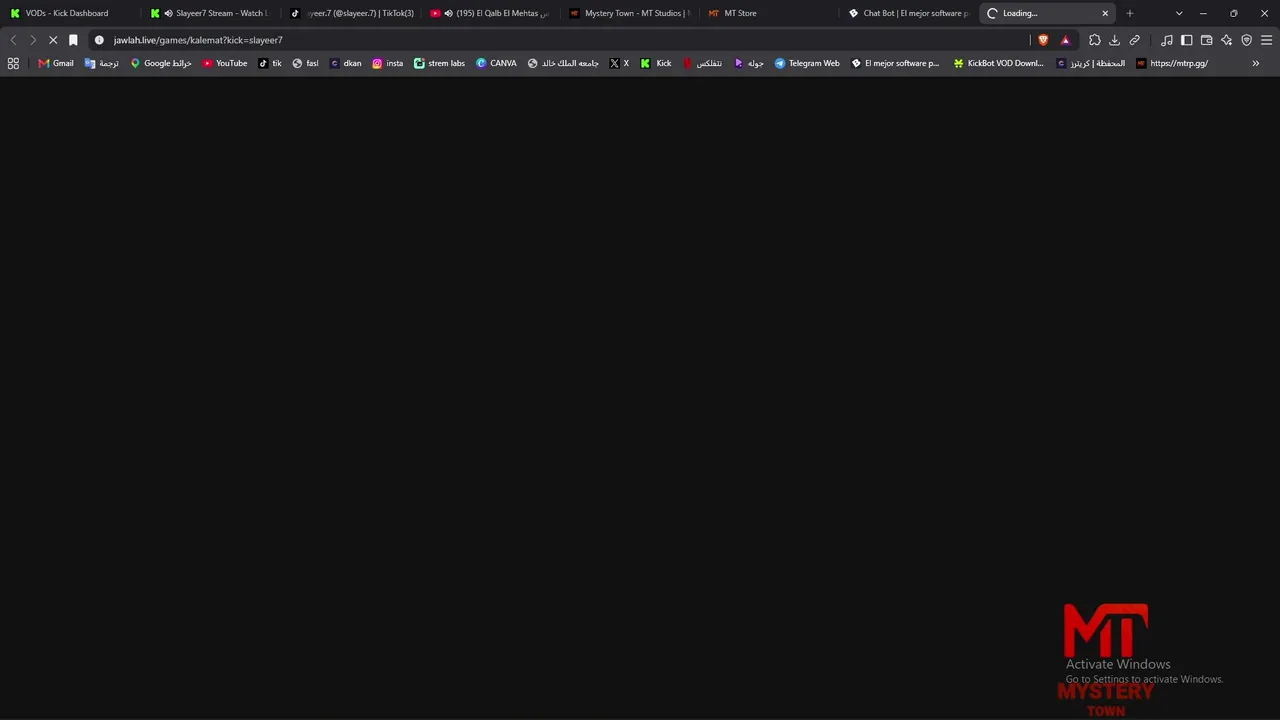Mute the Slayeer7 Stream tab audio icon
Viewport: 1280px width, 720px height.
[x=168, y=13]
